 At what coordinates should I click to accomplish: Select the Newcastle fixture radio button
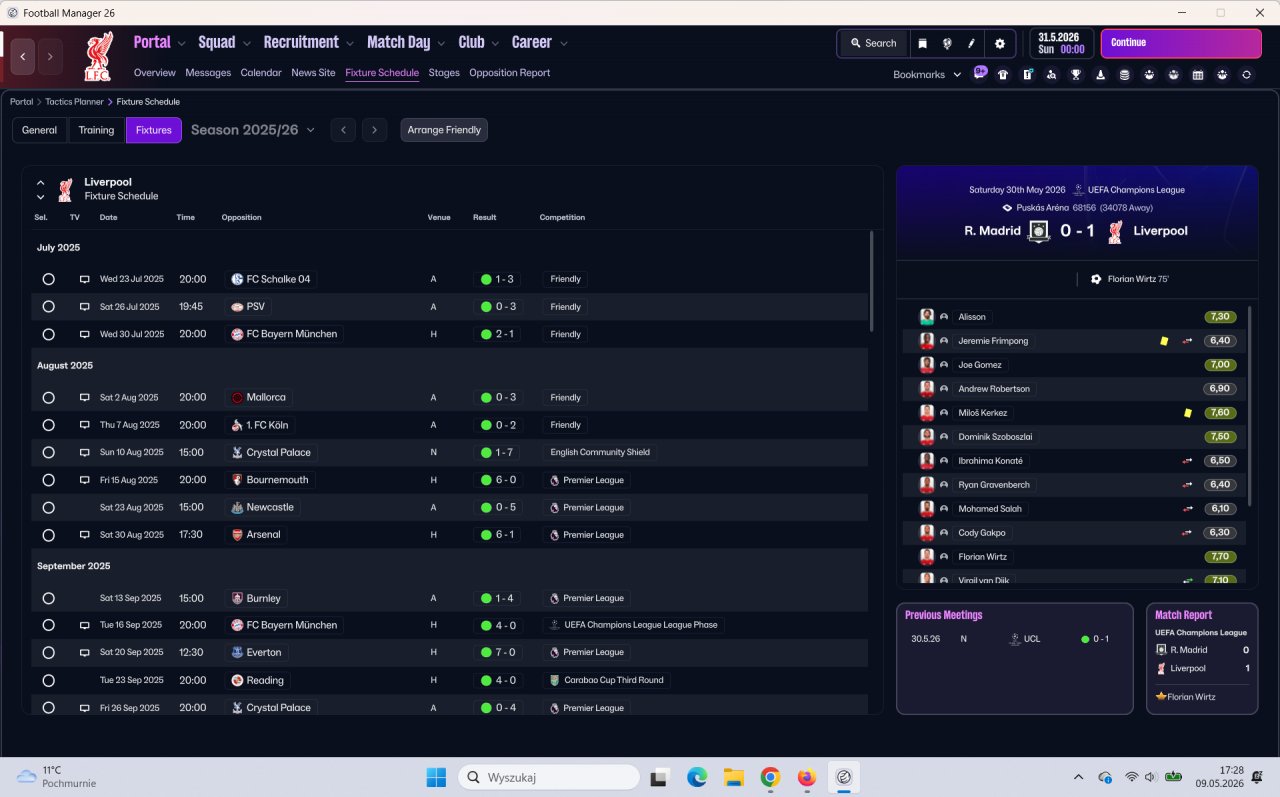[x=48, y=507]
